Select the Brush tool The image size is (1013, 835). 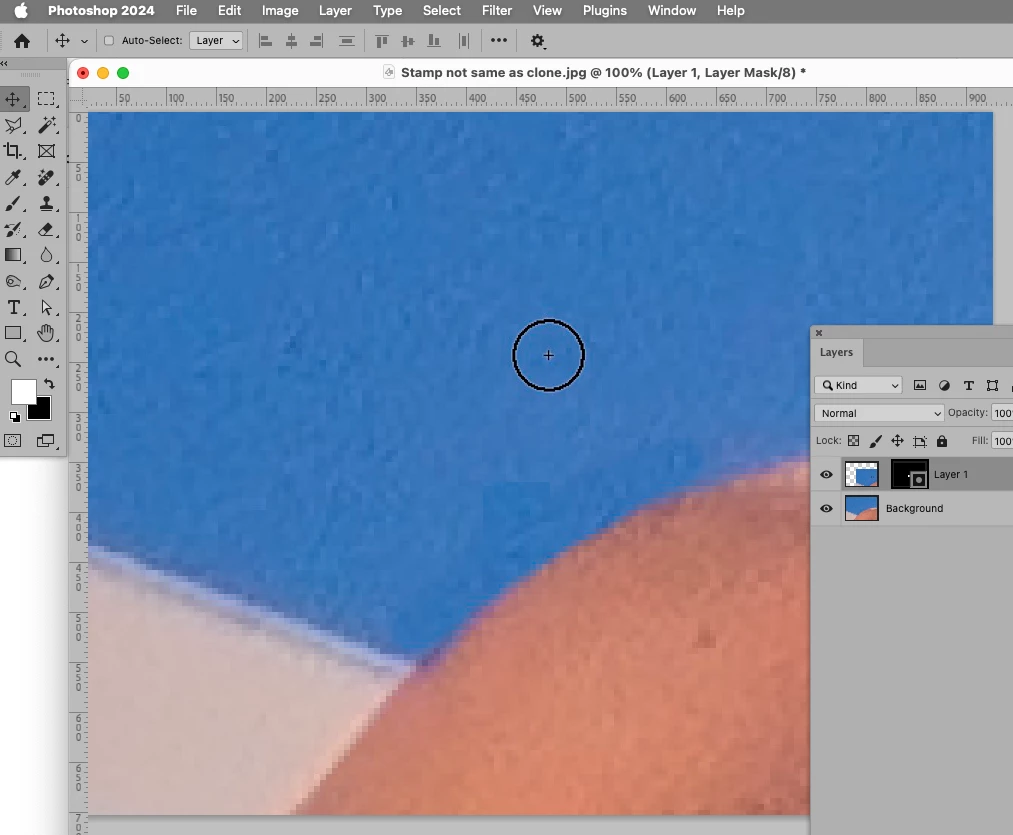click(x=13, y=204)
